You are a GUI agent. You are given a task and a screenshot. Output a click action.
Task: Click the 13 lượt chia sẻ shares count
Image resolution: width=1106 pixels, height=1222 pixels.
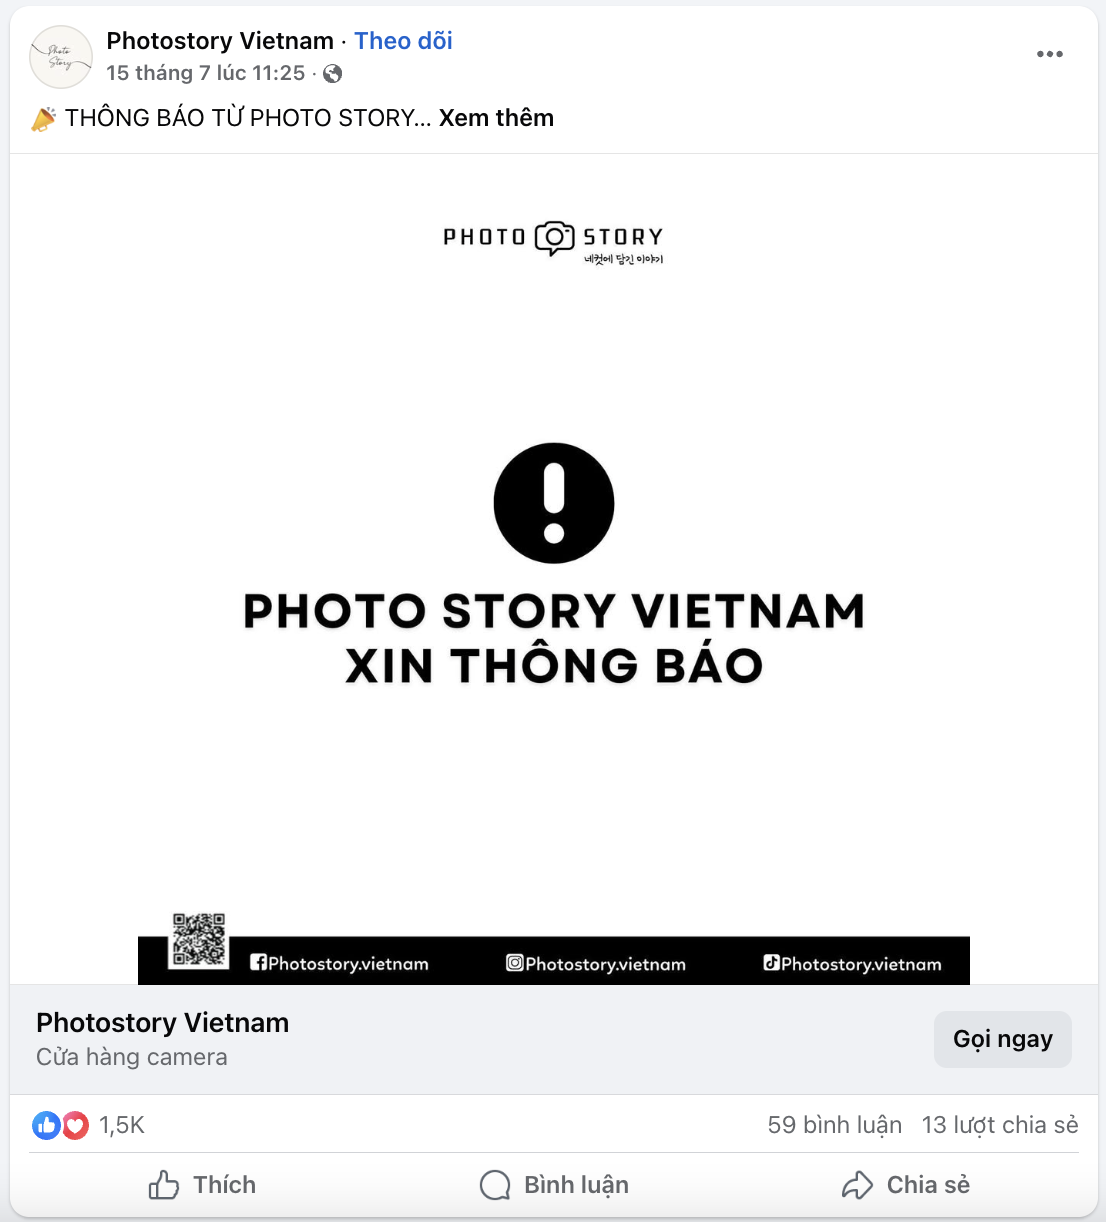999,1124
